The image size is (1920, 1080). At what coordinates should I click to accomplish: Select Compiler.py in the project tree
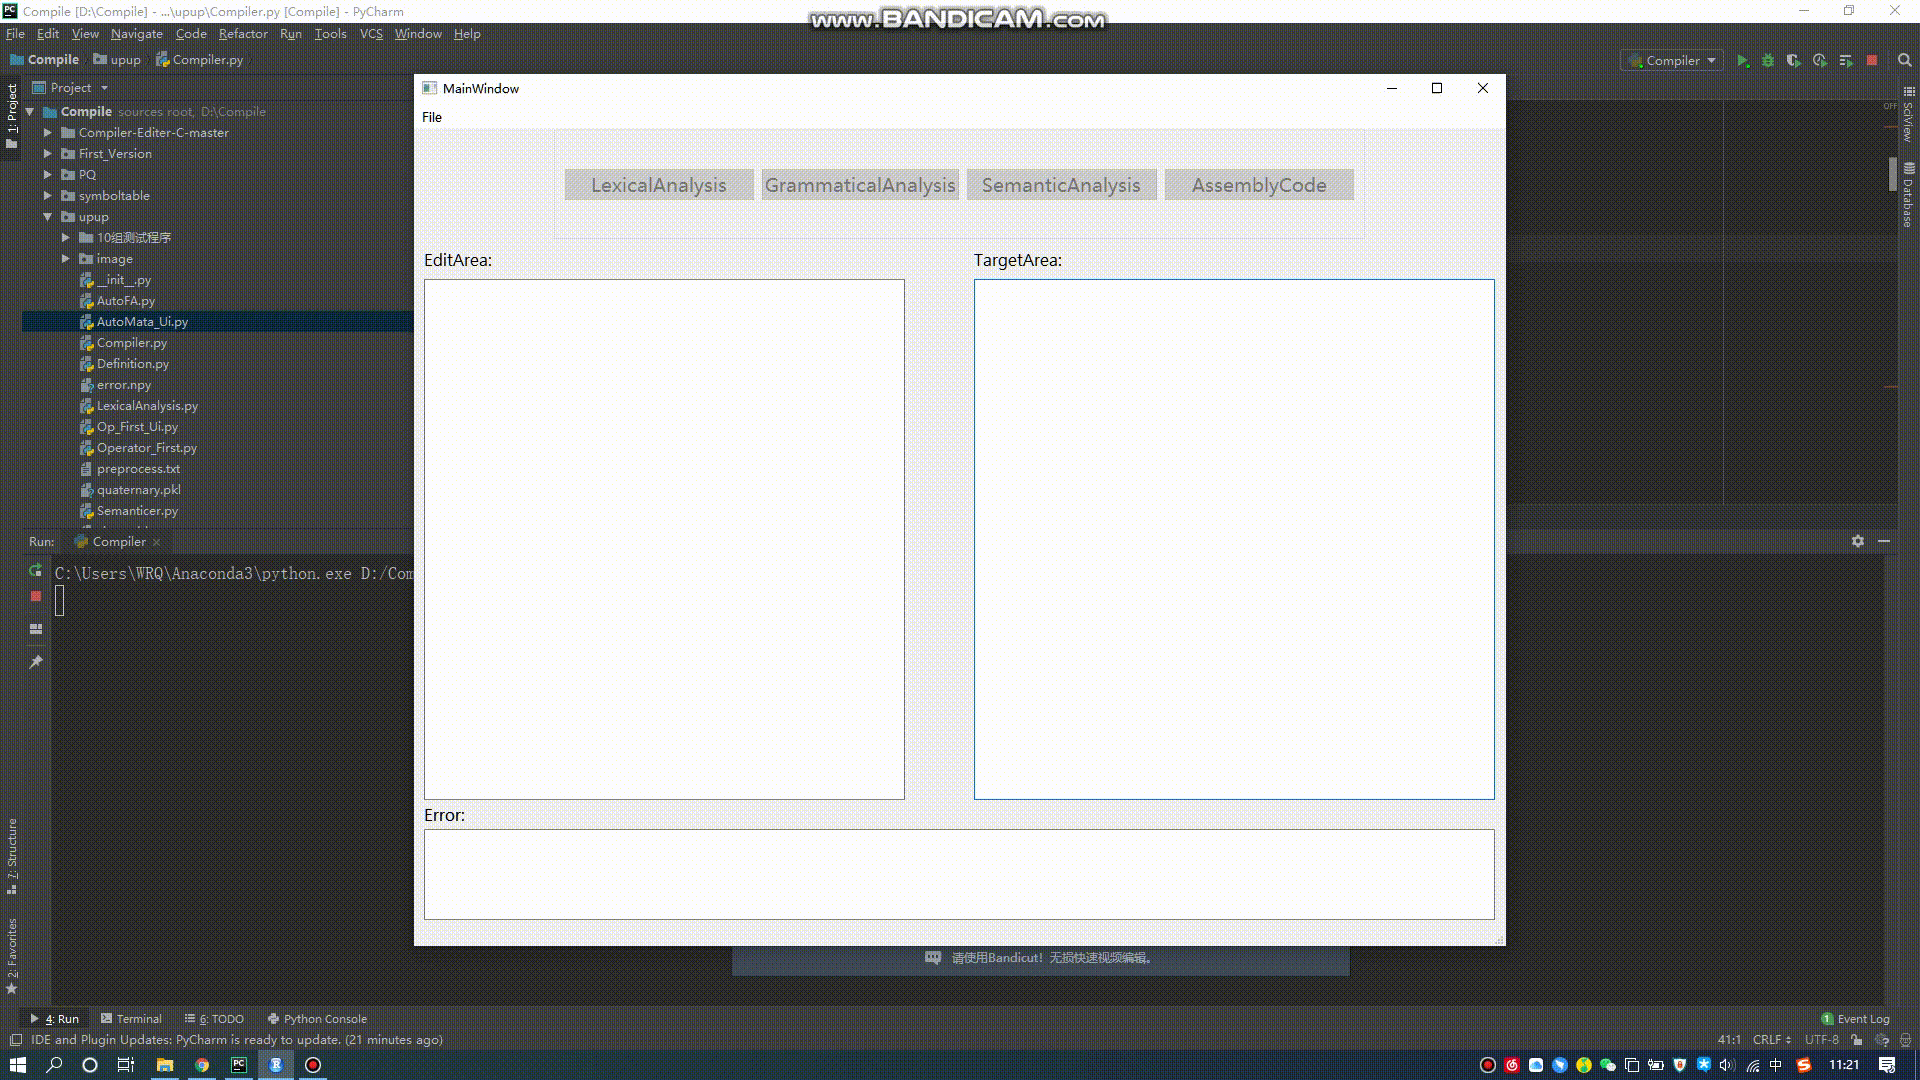tap(131, 343)
